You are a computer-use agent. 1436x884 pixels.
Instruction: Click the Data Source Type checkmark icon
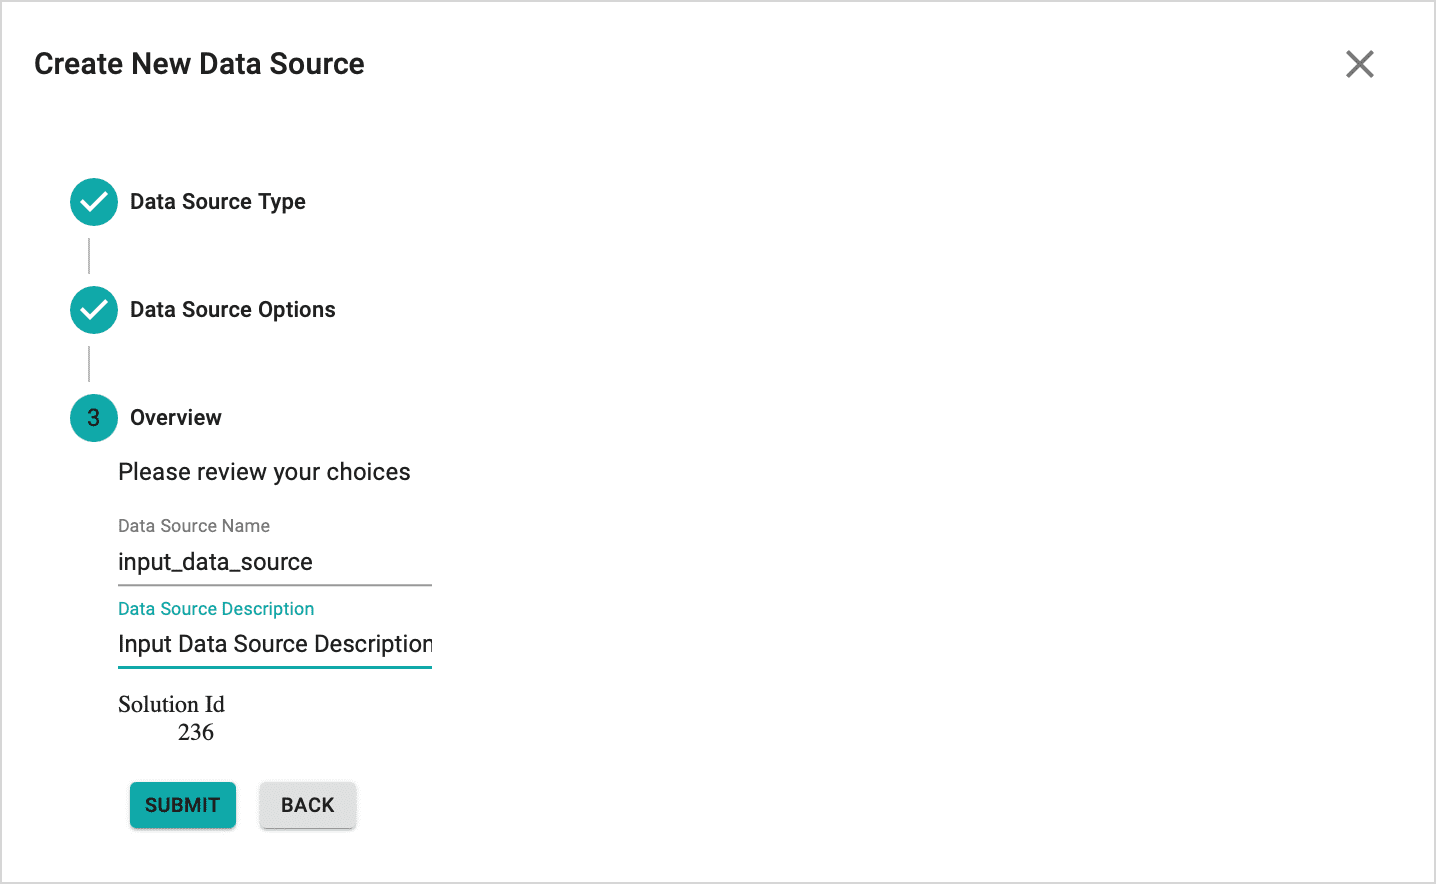pos(94,202)
